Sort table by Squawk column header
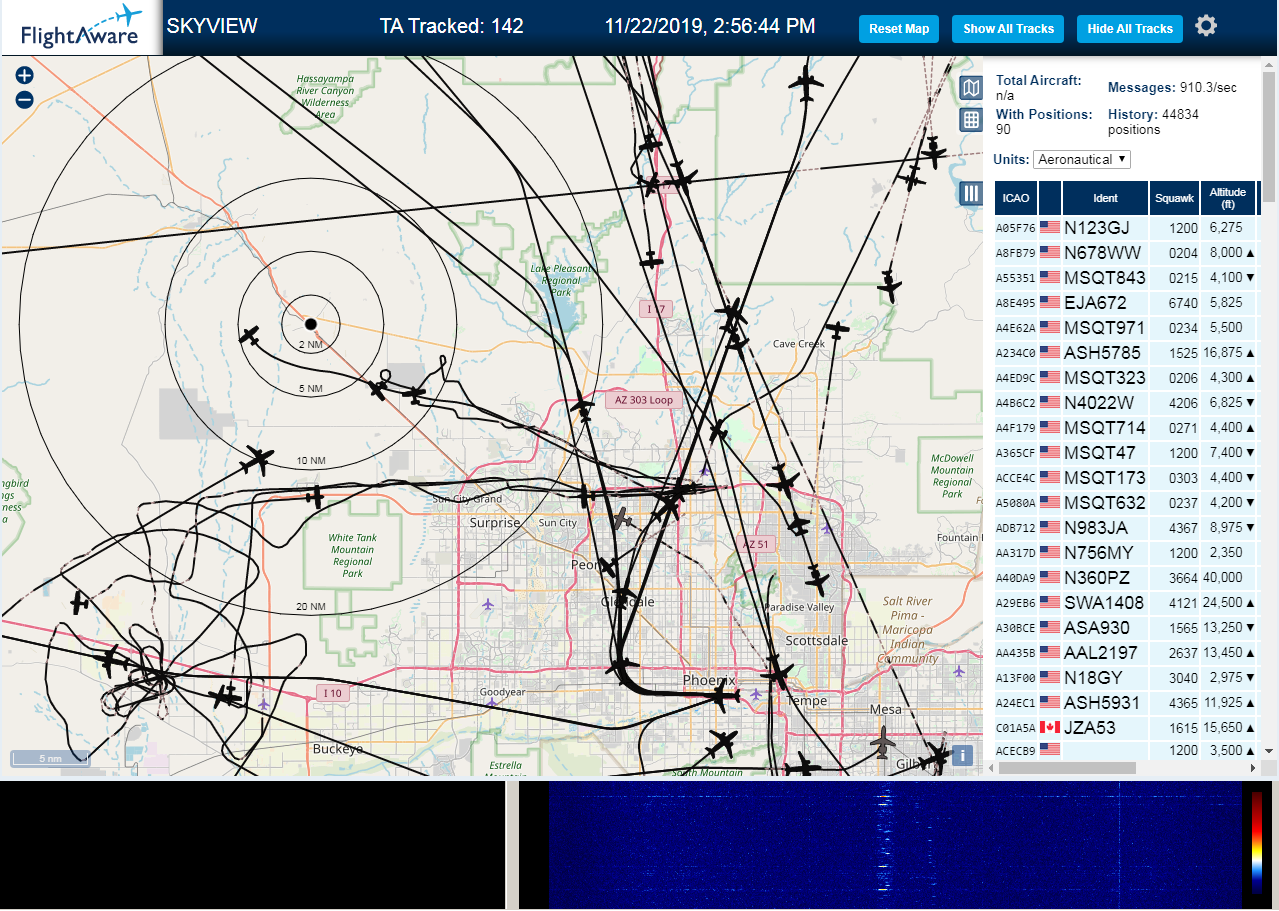The image size is (1279, 911). pyautogui.click(x=1174, y=198)
